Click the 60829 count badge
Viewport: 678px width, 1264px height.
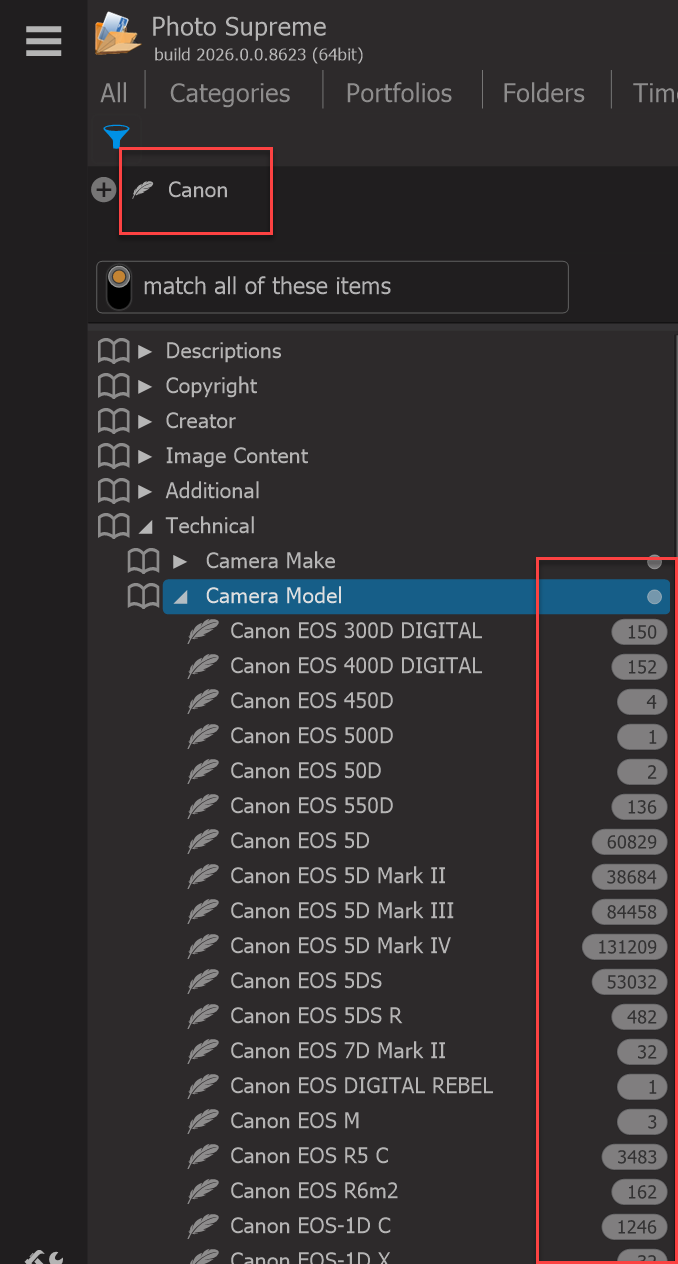click(630, 842)
